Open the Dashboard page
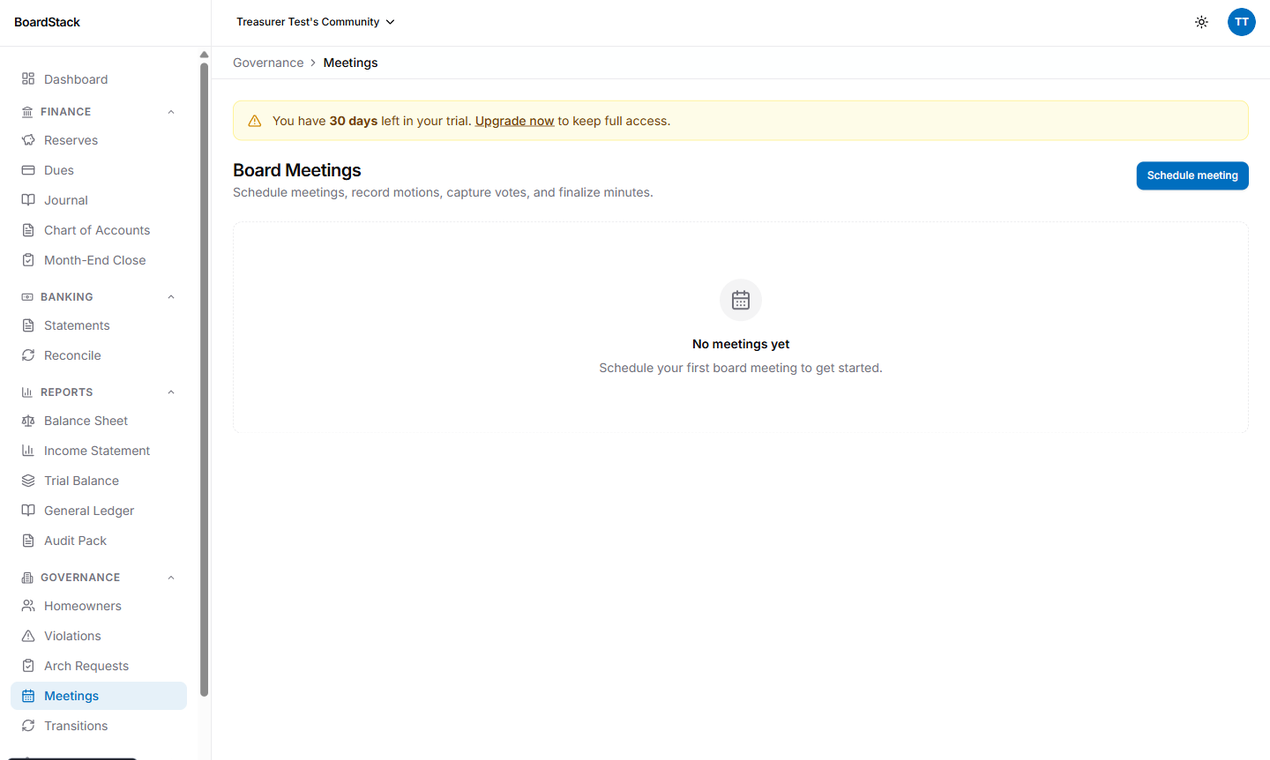Image resolution: width=1270 pixels, height=760 pixels. point(99,79)
